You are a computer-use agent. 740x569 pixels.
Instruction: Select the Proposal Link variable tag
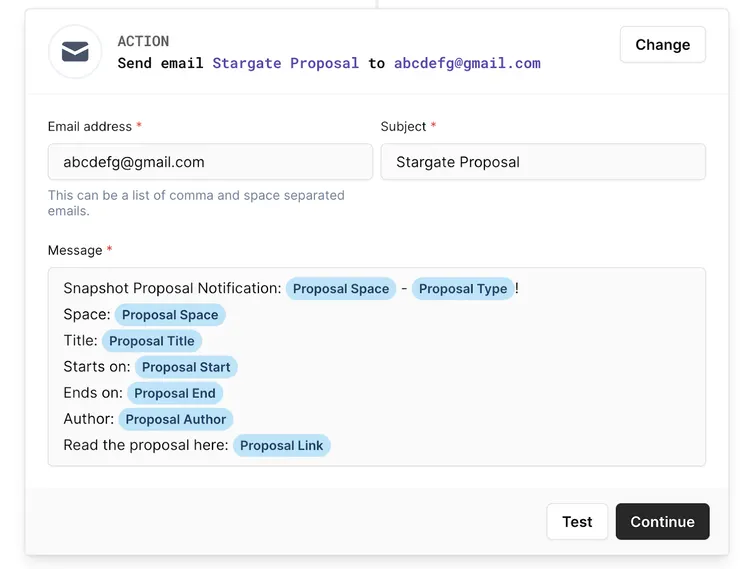pos(282,445)
